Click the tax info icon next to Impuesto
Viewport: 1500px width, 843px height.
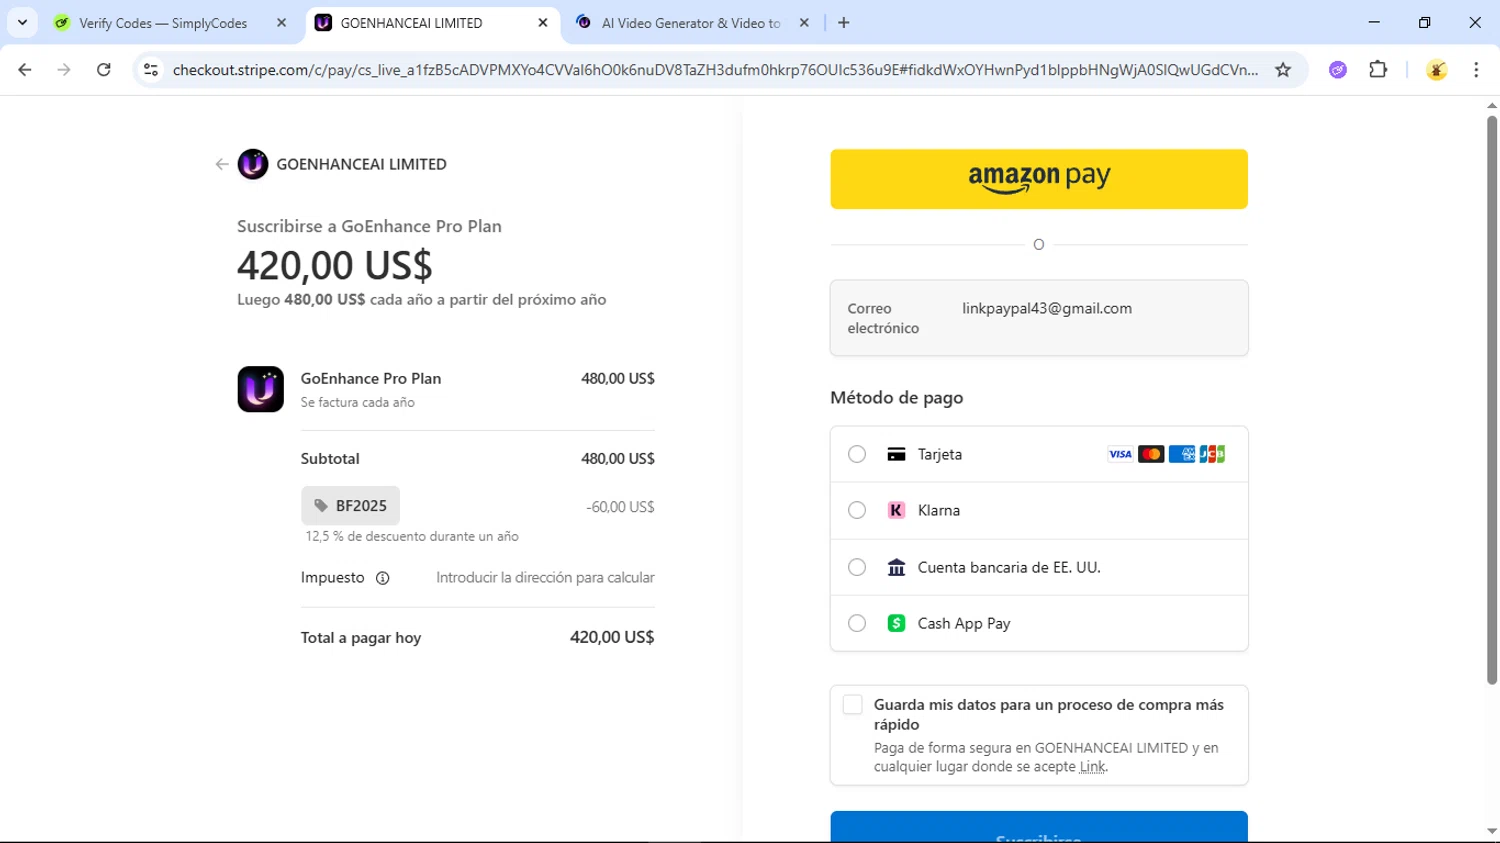coord(382,578)
